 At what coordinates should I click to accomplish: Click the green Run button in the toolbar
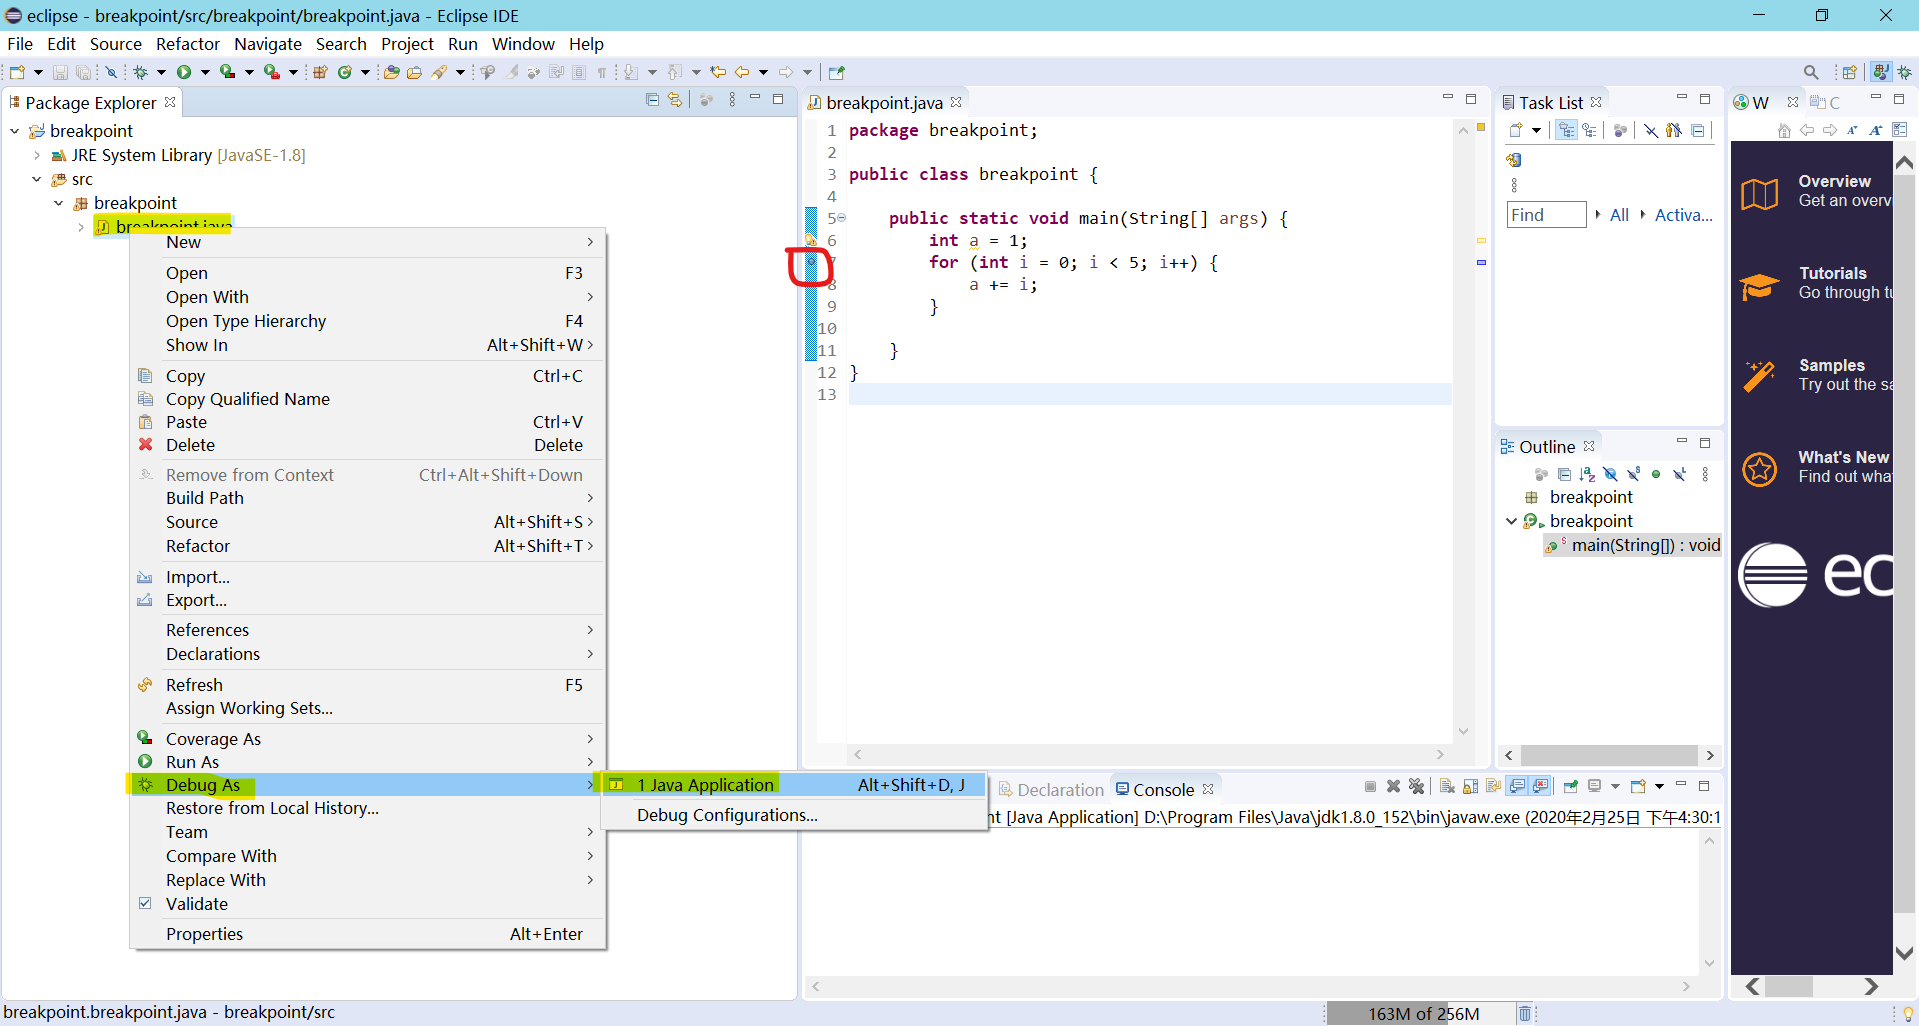pos(184,72)
